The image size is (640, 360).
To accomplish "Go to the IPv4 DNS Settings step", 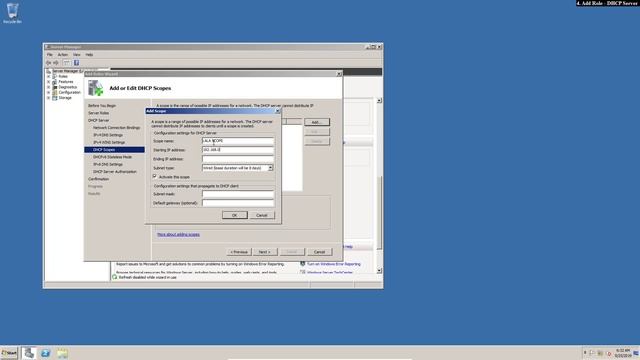I will (x=108, y=135).
